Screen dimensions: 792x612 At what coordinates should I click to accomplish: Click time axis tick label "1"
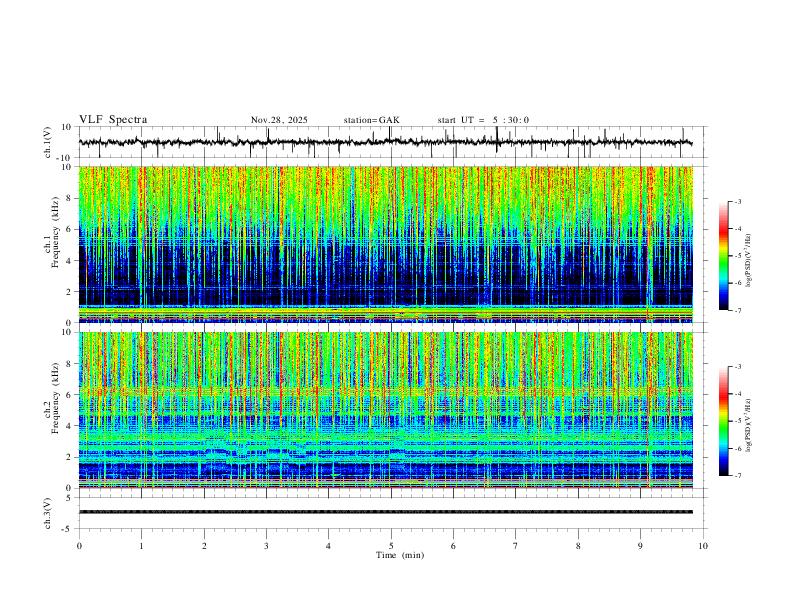pos(141,546)
